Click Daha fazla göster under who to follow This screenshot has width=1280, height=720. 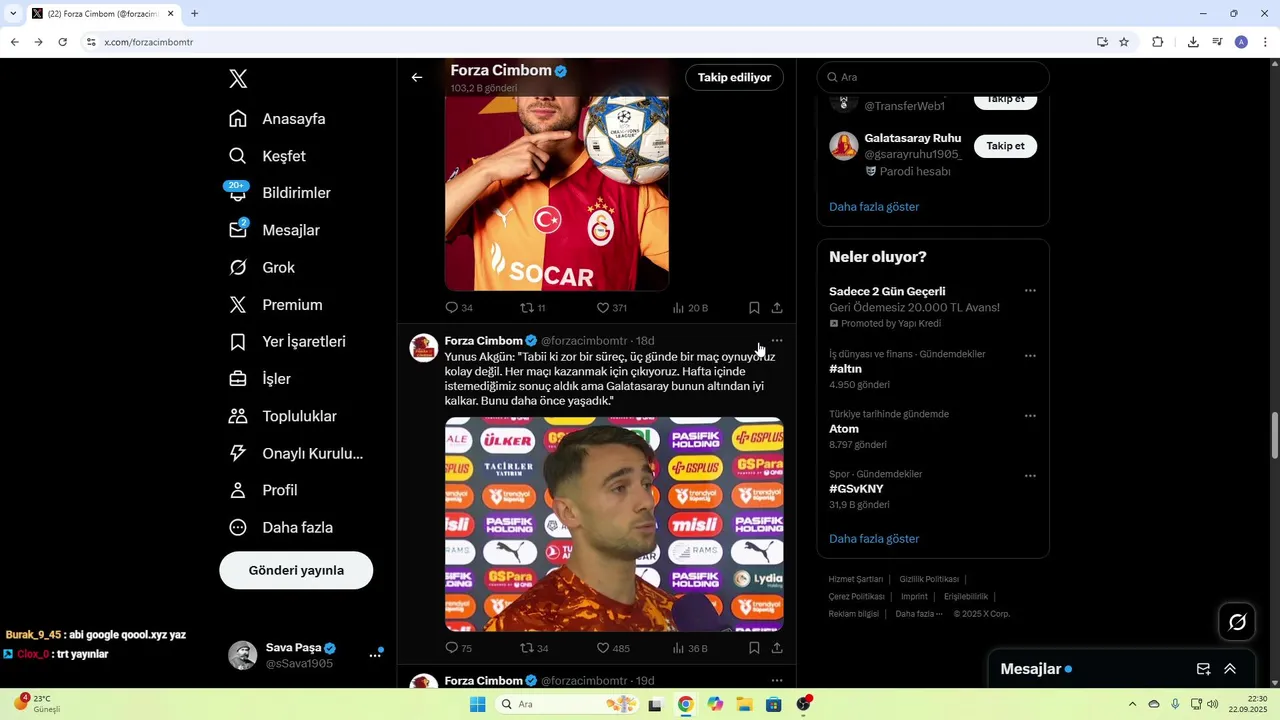tap(874, 207)
